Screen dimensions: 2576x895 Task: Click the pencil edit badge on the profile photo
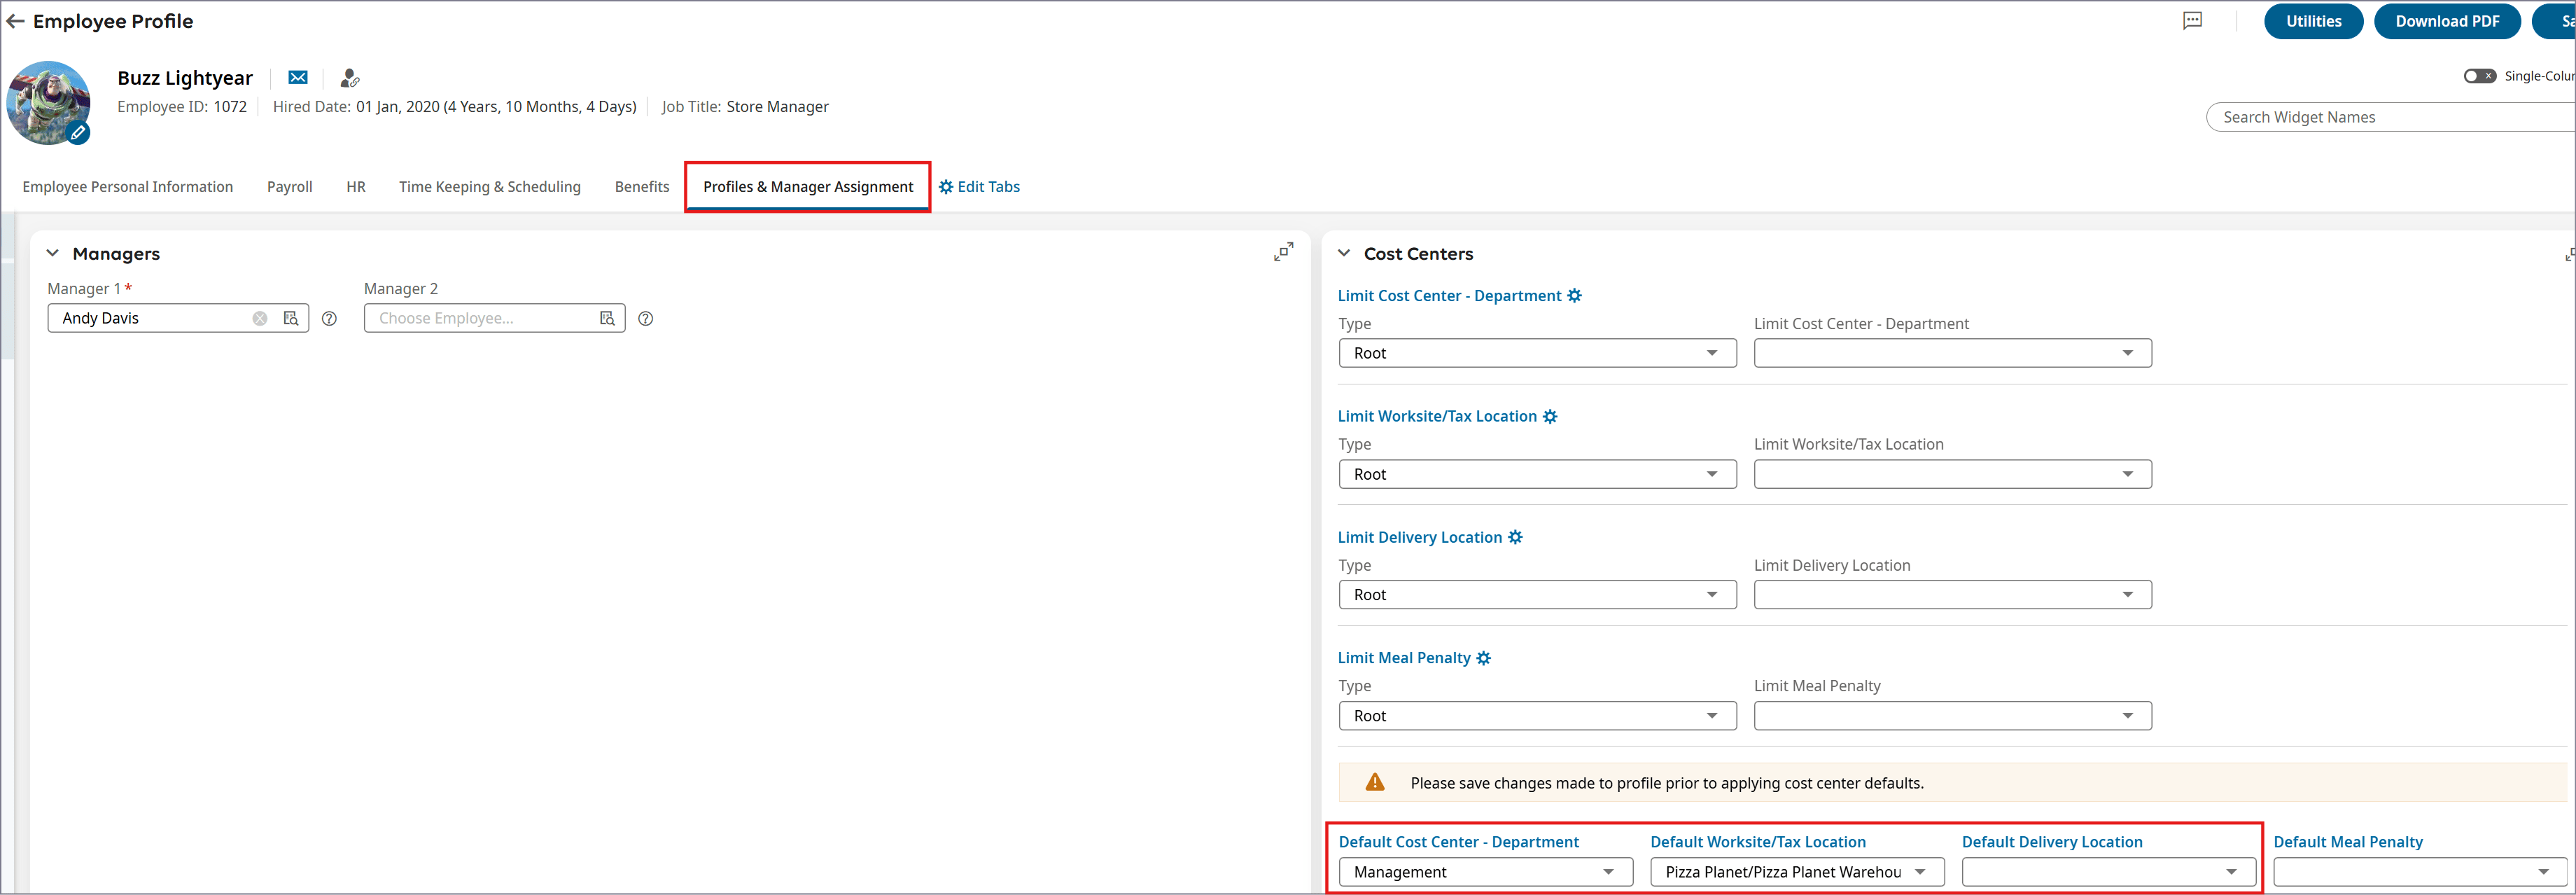[78, 132]
